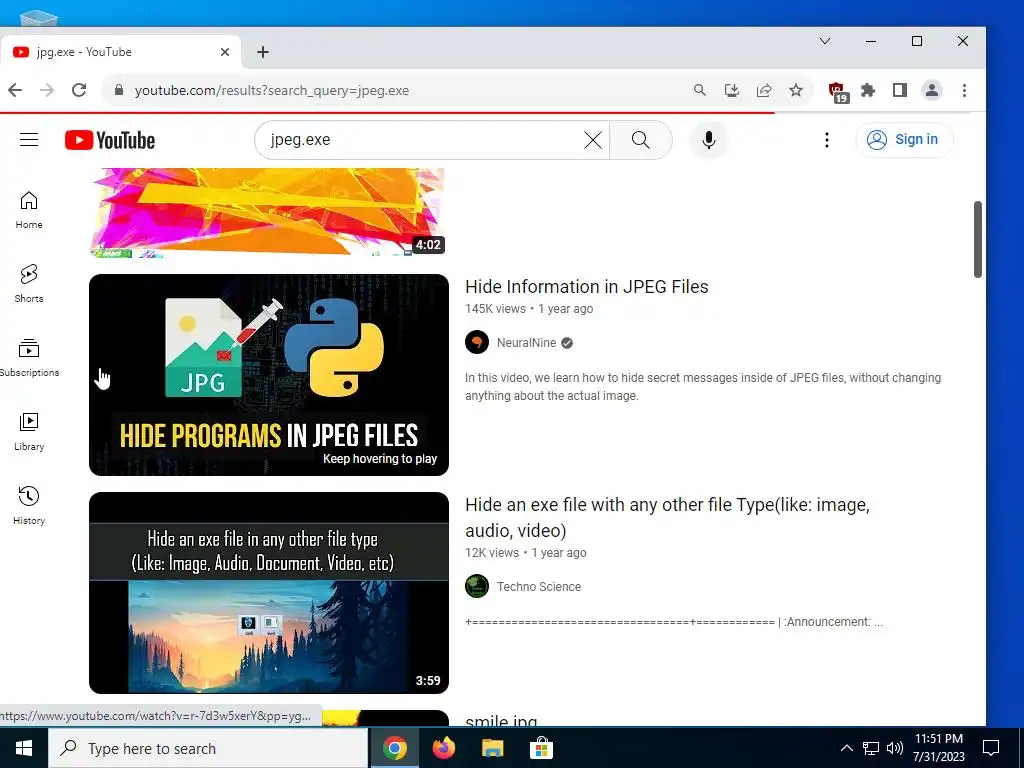The height and width of the screenshot is (768, 1024).
Task: Bookmark this page with the star
Action: pos(795,90)
